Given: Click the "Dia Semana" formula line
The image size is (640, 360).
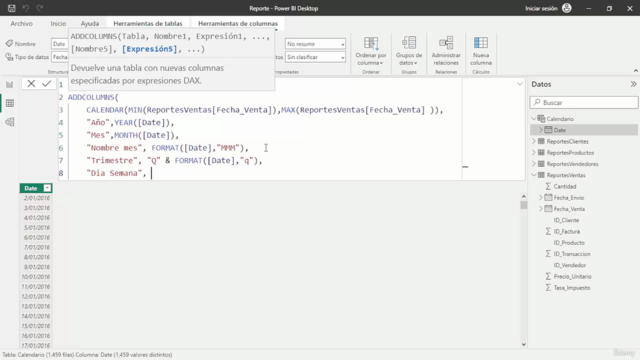Looking at the screenshot, I should [116, 173].
